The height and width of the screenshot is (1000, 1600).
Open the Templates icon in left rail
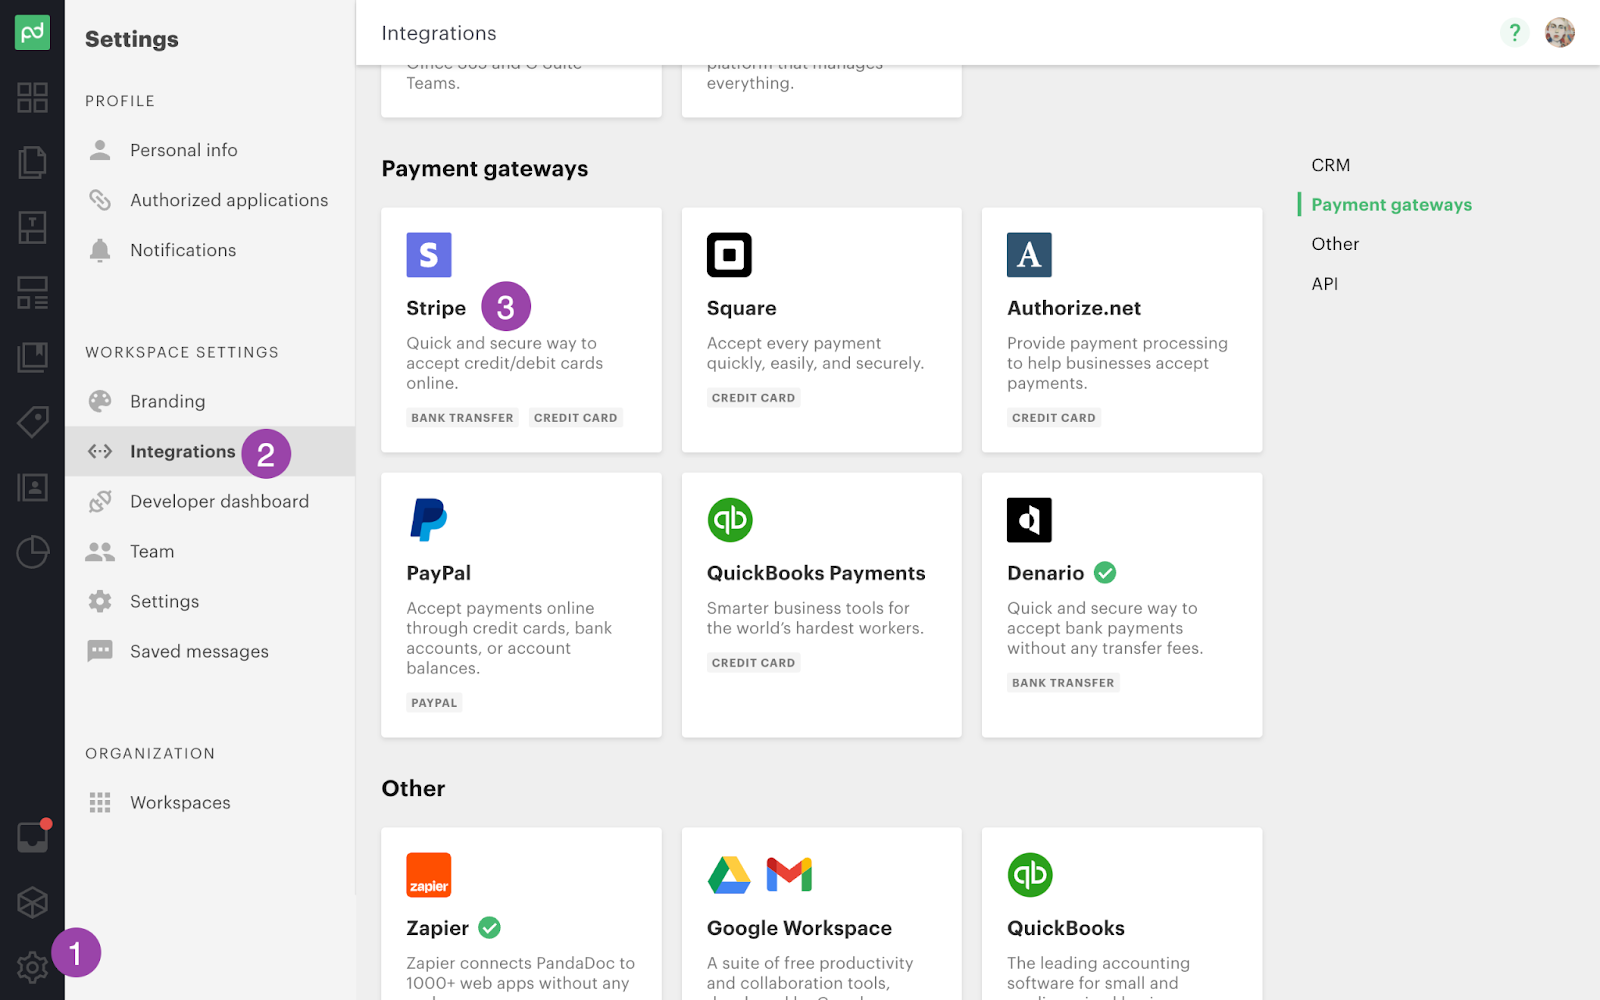click(x=32, y=227)
